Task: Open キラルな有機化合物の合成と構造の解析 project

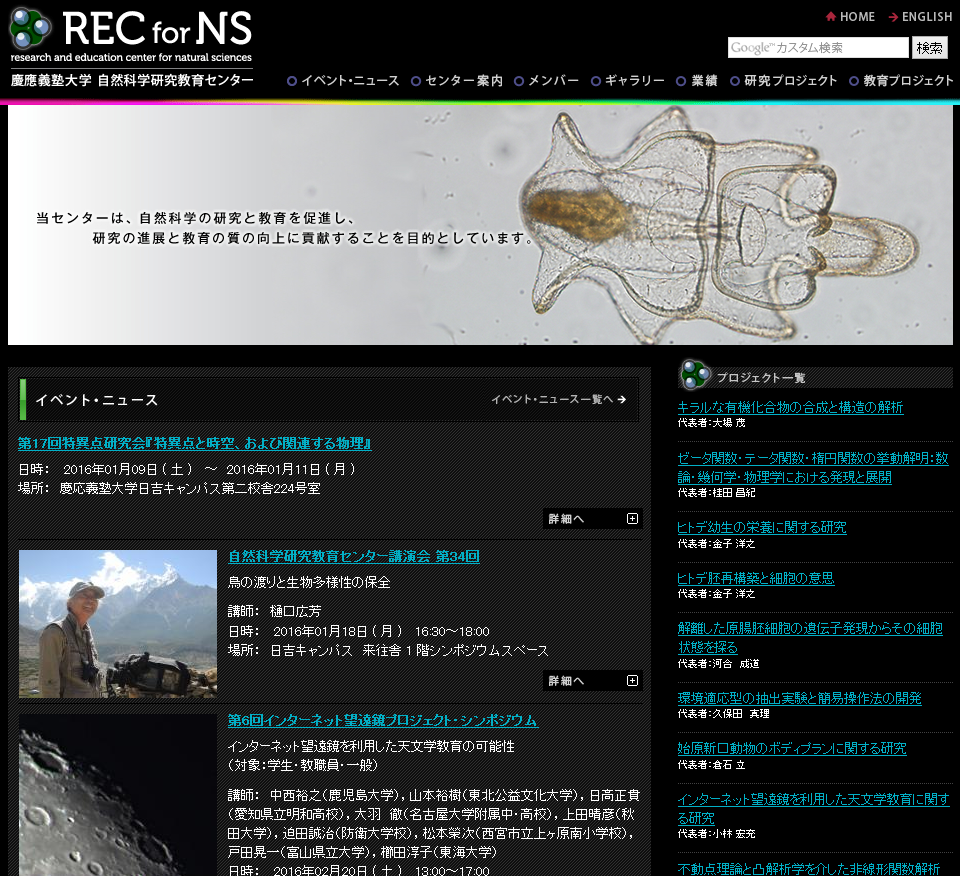Action: coord(790,407)
